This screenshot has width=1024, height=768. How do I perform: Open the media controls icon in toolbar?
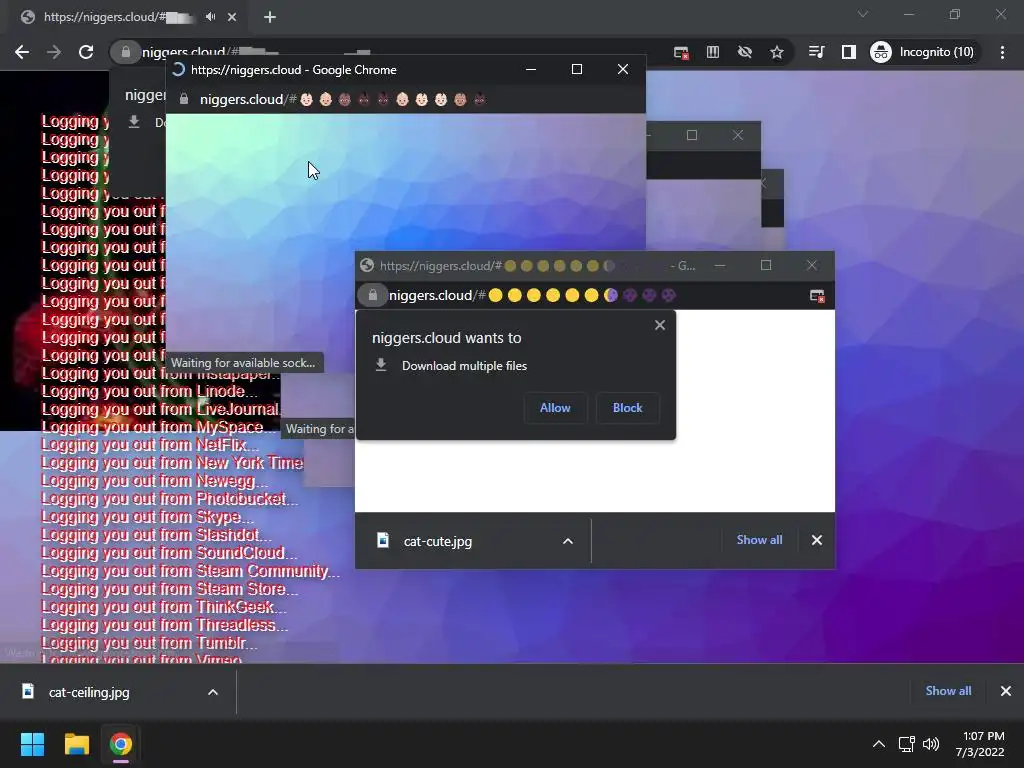816,52
